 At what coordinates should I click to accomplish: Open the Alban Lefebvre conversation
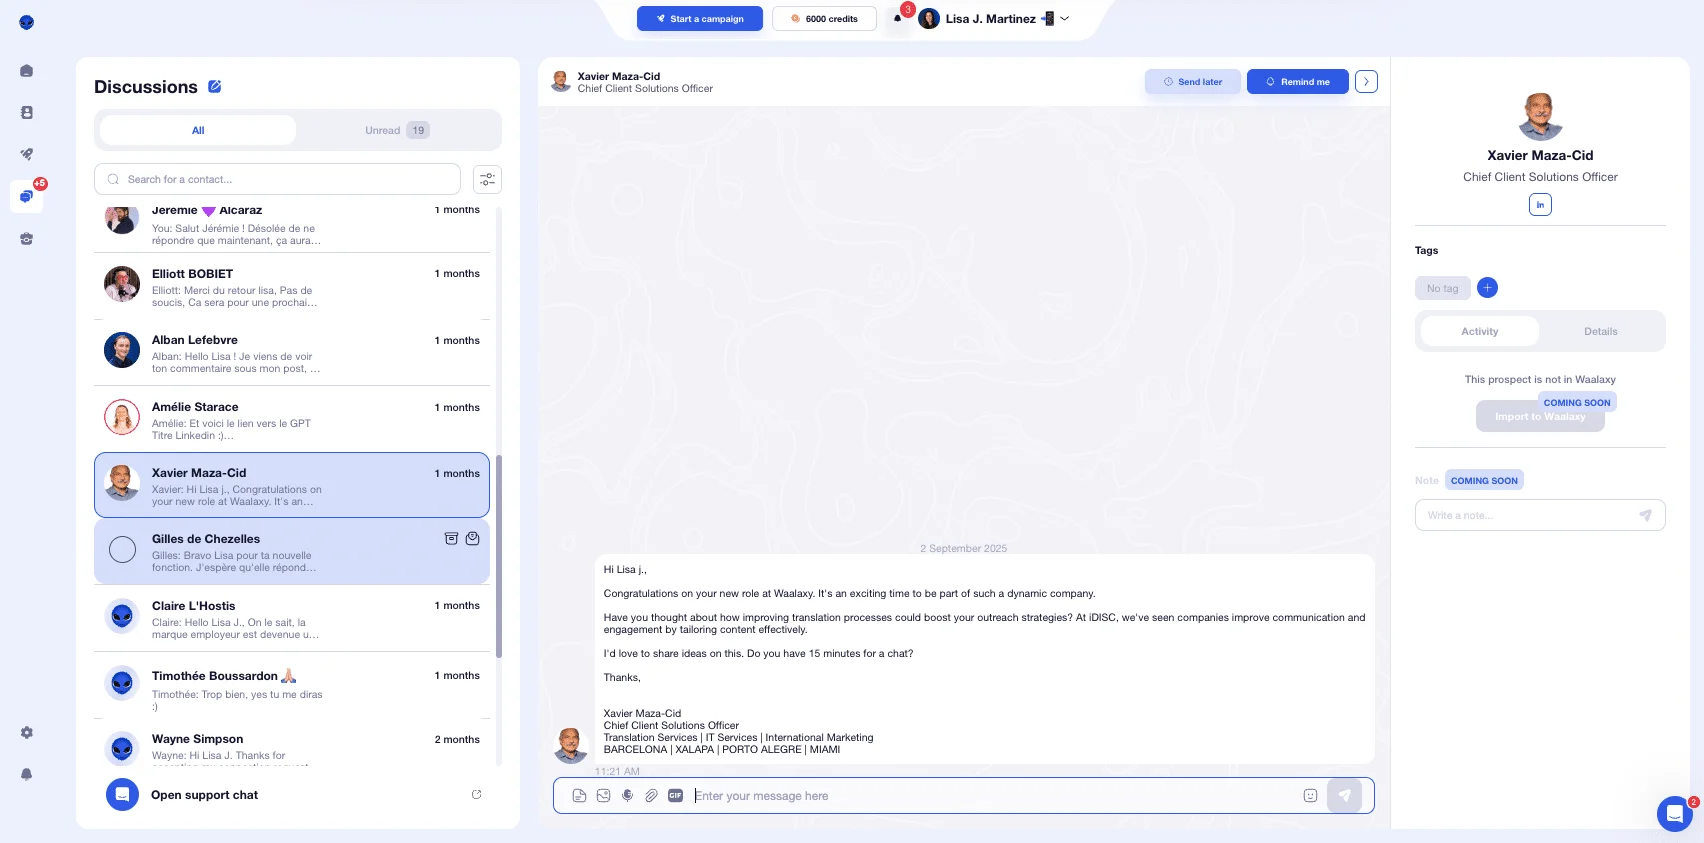pyautogui.click(x=292, y=353)
